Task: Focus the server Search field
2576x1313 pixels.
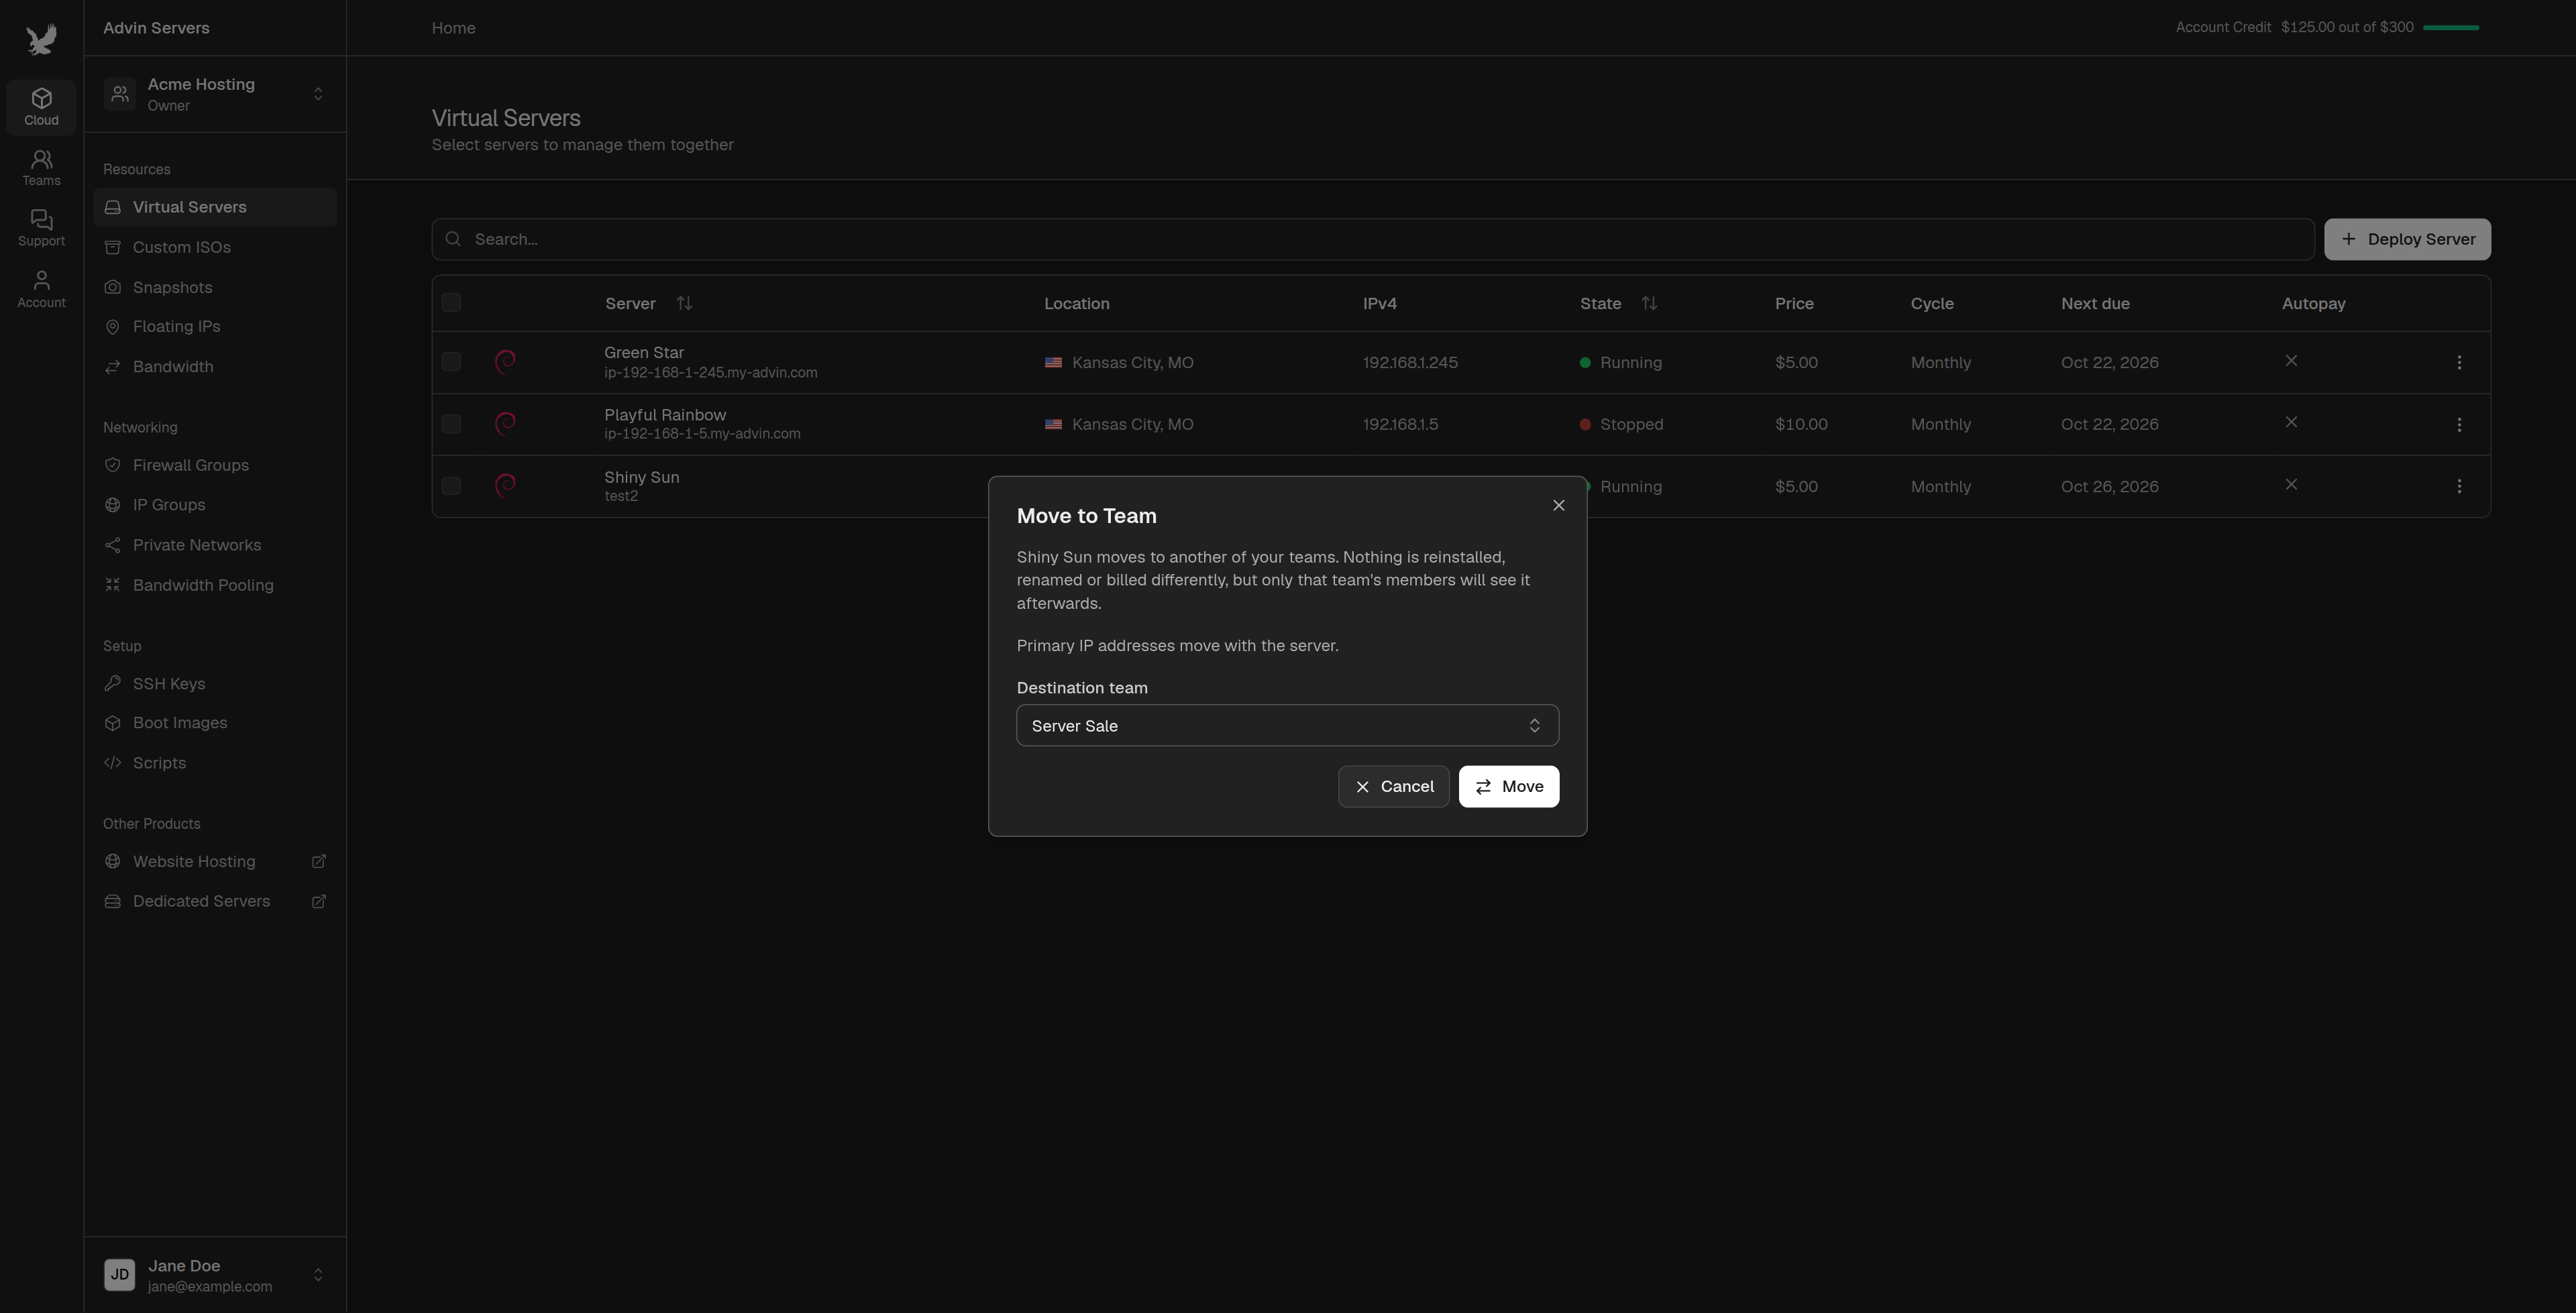Action: pos(1373,239)
